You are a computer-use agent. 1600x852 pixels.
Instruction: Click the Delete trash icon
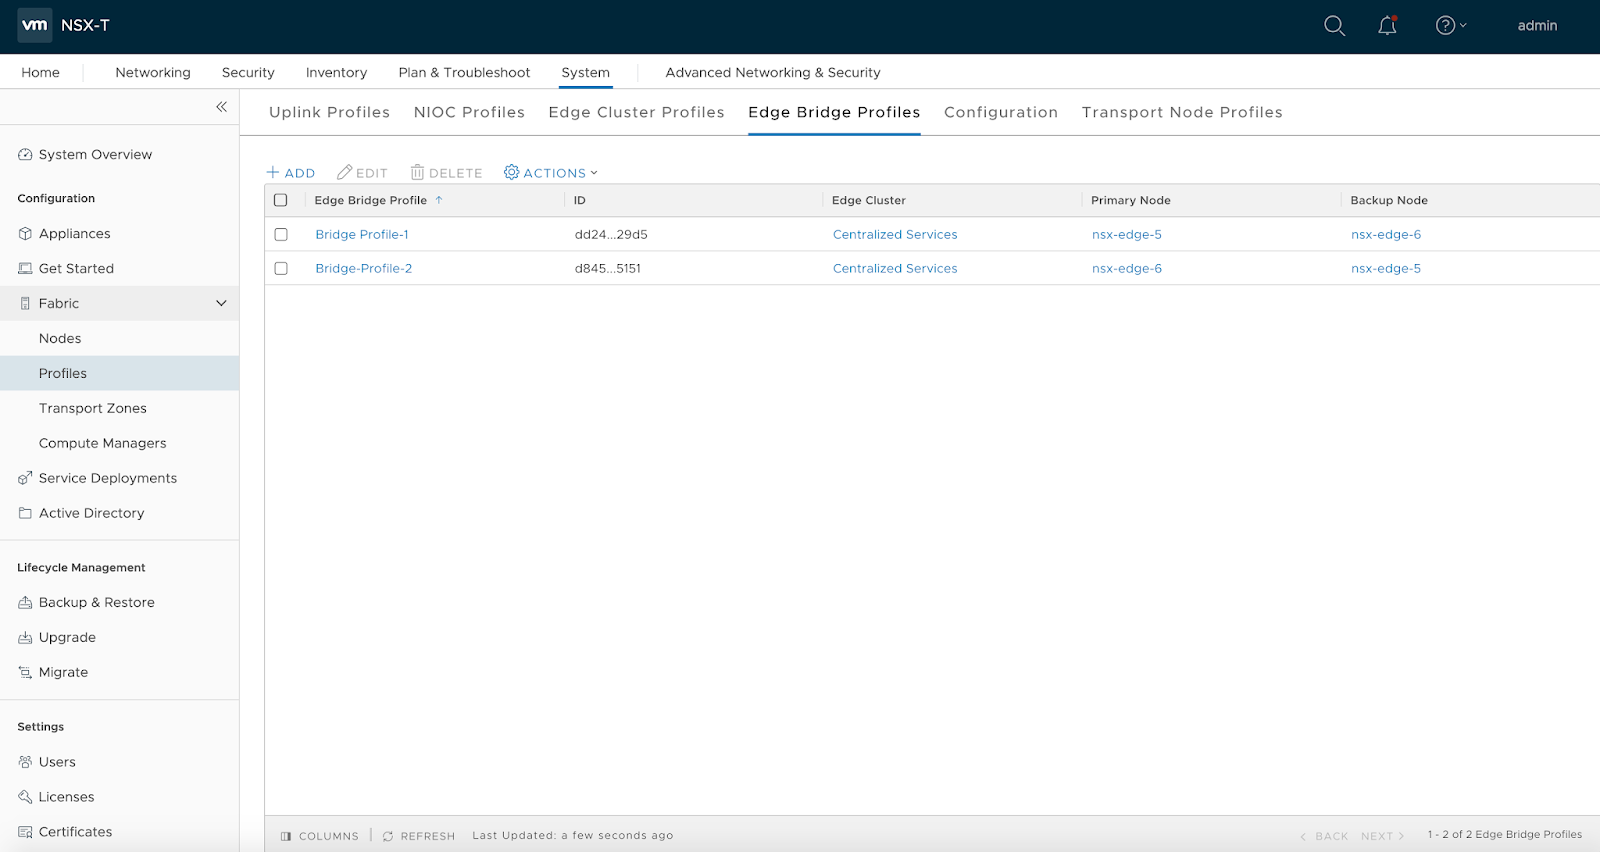417,173
